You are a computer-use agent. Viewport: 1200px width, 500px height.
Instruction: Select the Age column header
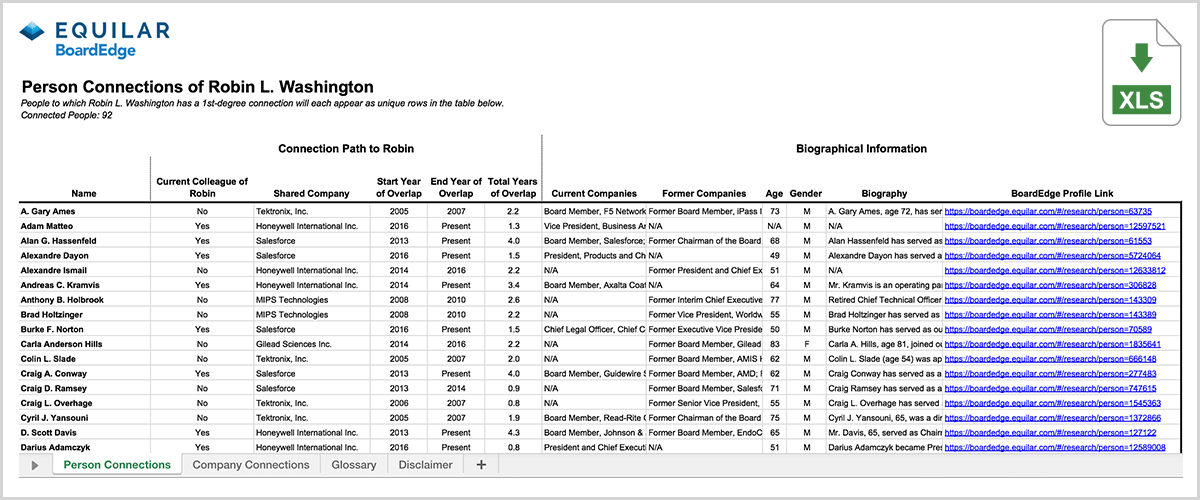pos(774,194)
